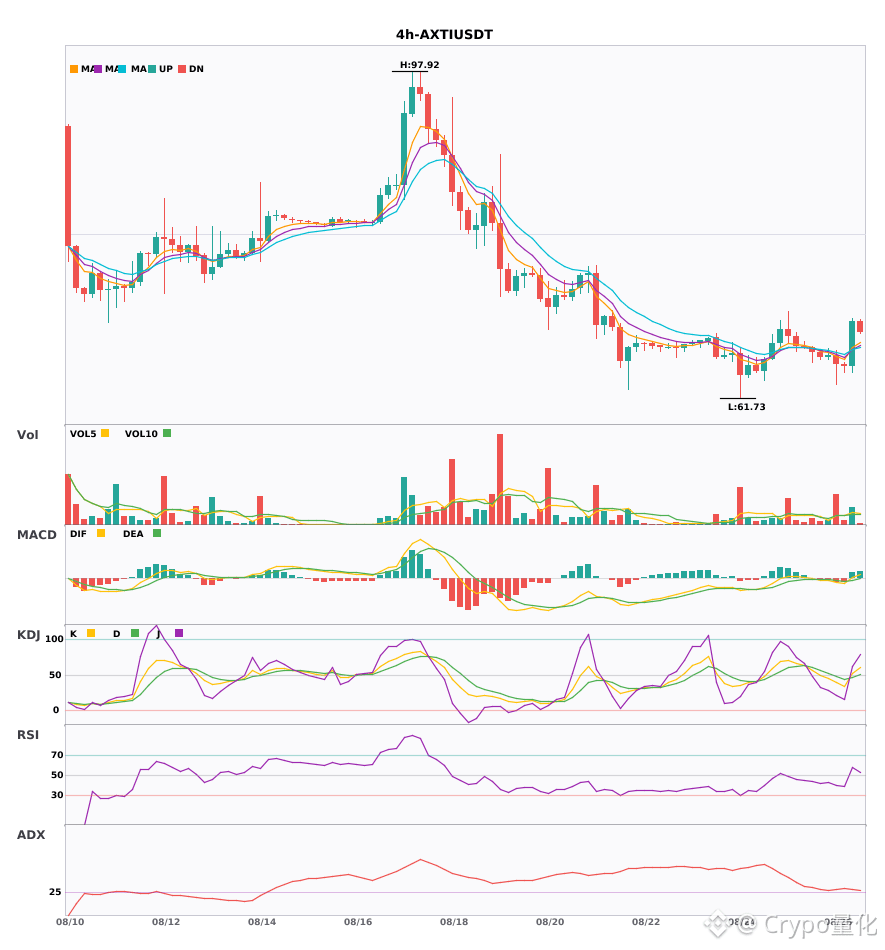The width and height of the screenshot is (885, 950).
Task: Click the teal UP legend swatch
Action: click(x=152, y=69)
